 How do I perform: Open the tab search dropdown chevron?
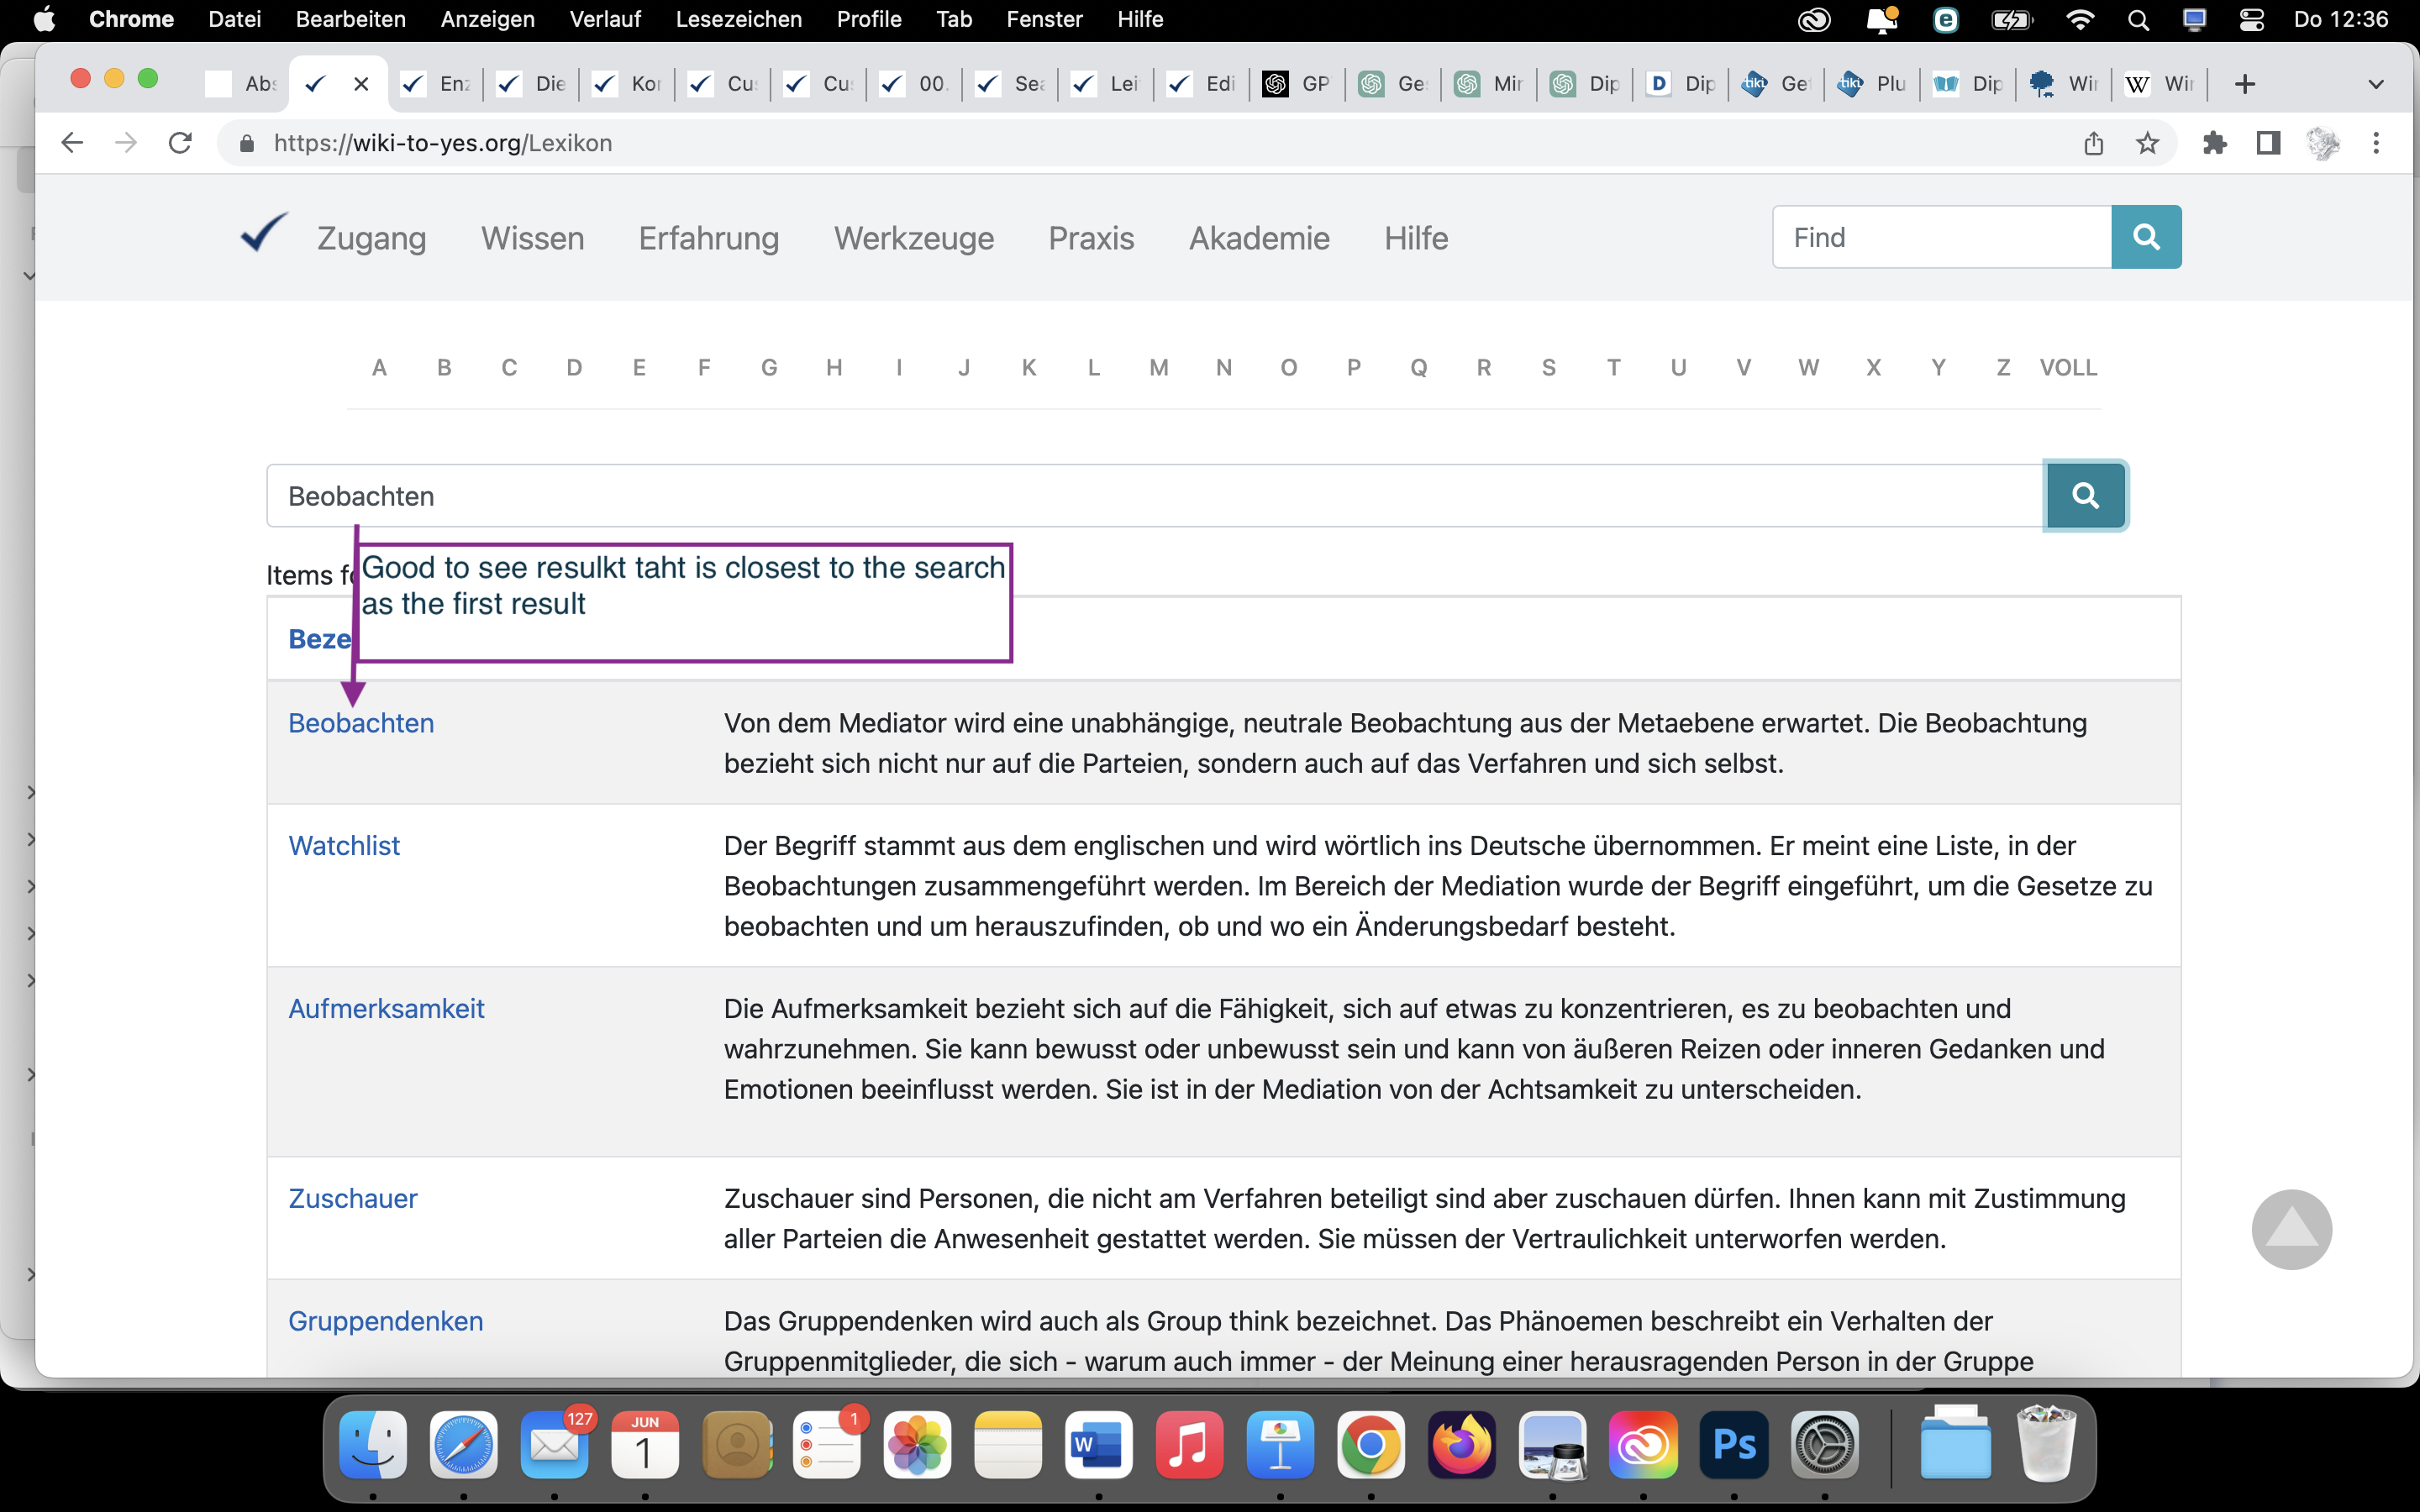[2376, 84]
